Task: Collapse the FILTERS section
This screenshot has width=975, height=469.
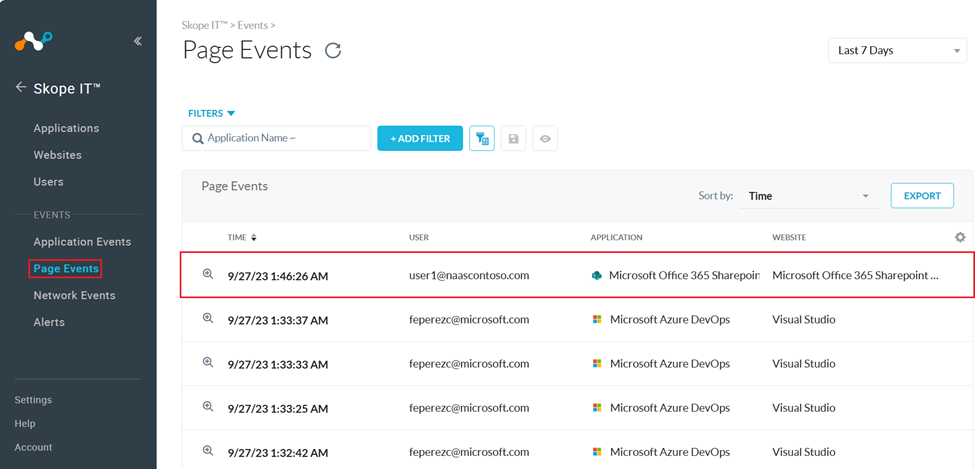Action: point(211,113)
